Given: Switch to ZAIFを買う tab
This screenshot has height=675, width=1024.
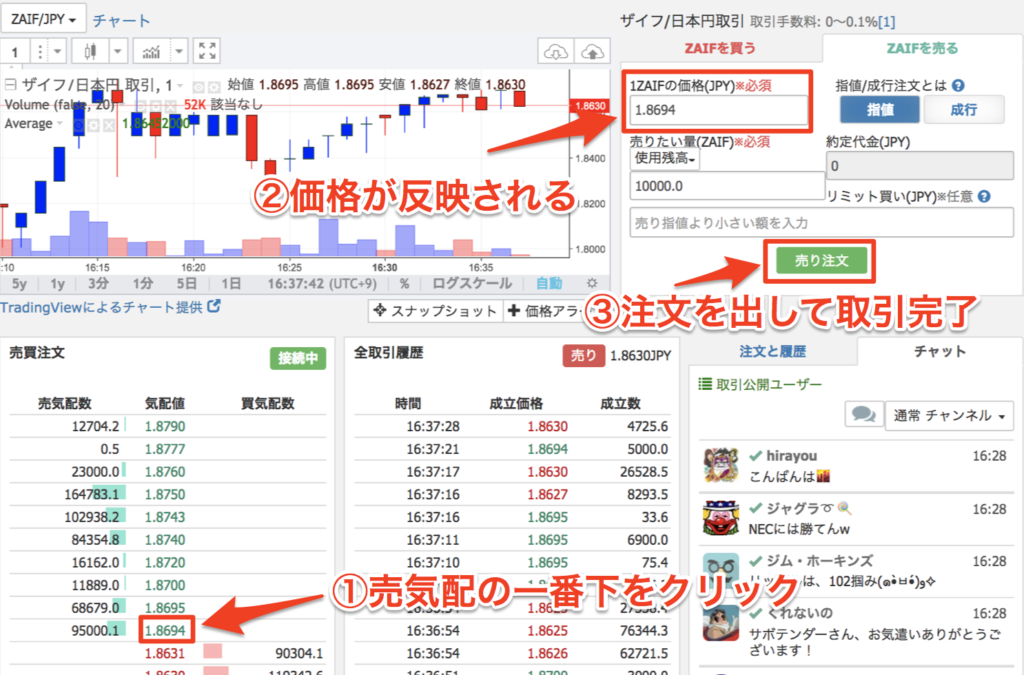Looking at the screenshot, I should [720, 48].
